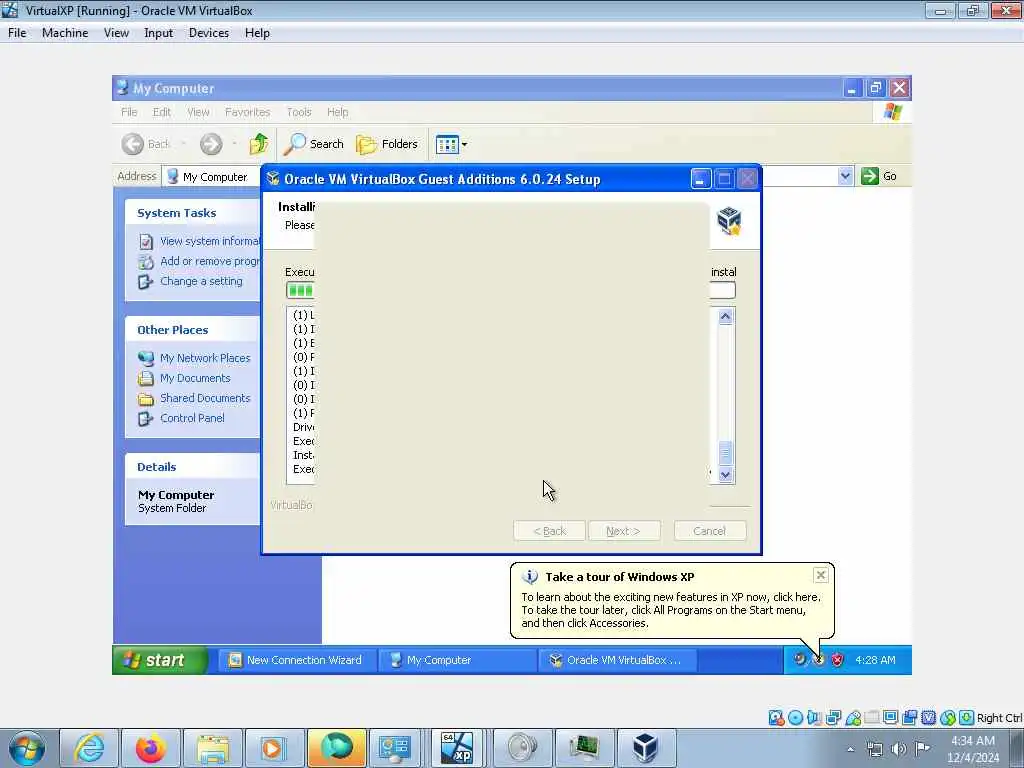
Task: Switch to My Computer taskbar item
Action: tap(458, 660)
